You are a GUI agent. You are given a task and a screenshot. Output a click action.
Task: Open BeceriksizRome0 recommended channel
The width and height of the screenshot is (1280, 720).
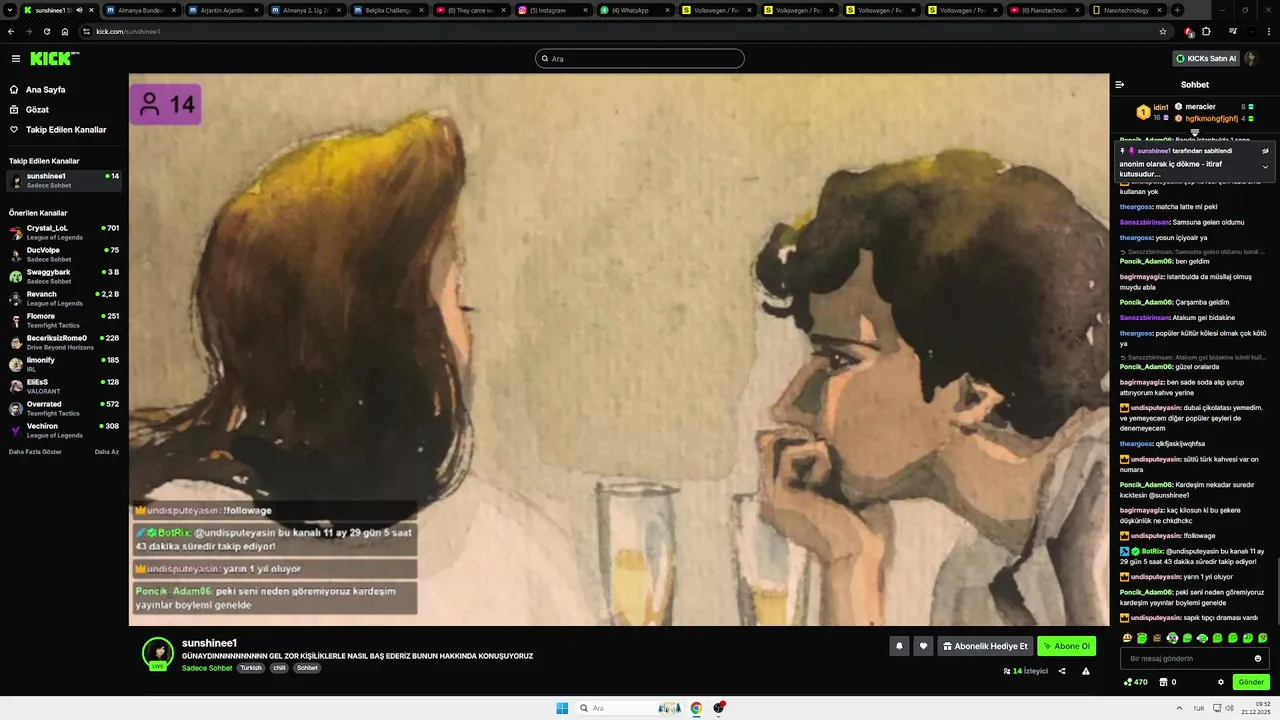(x=64, y=342)
